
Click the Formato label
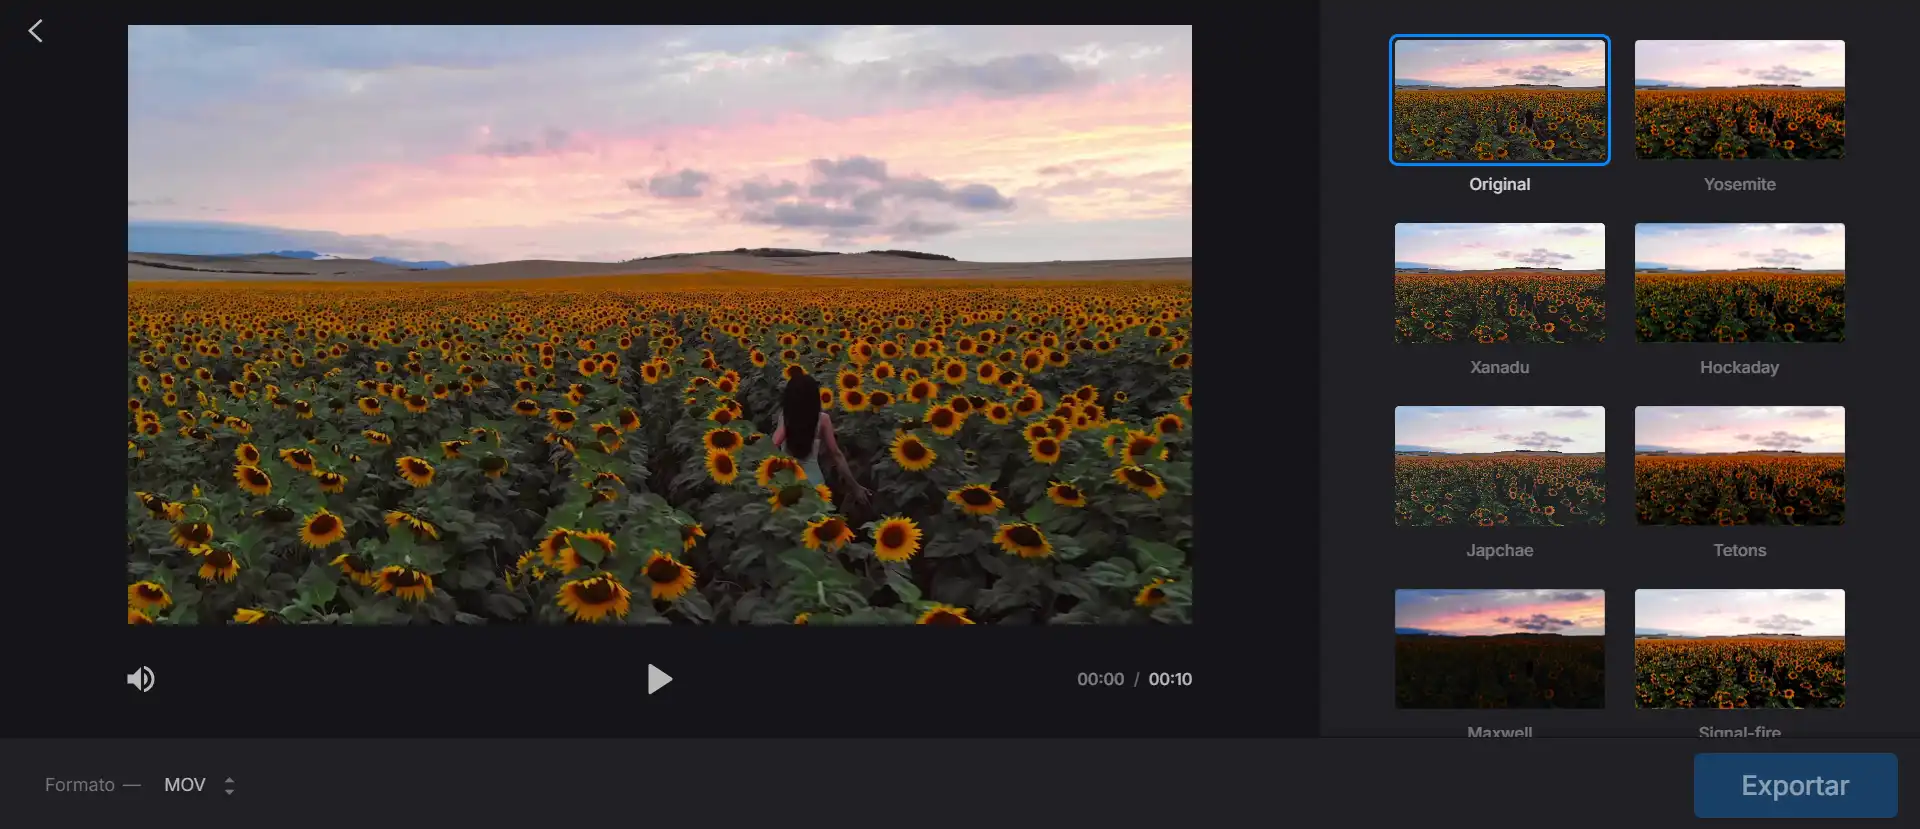pos(80,785)
